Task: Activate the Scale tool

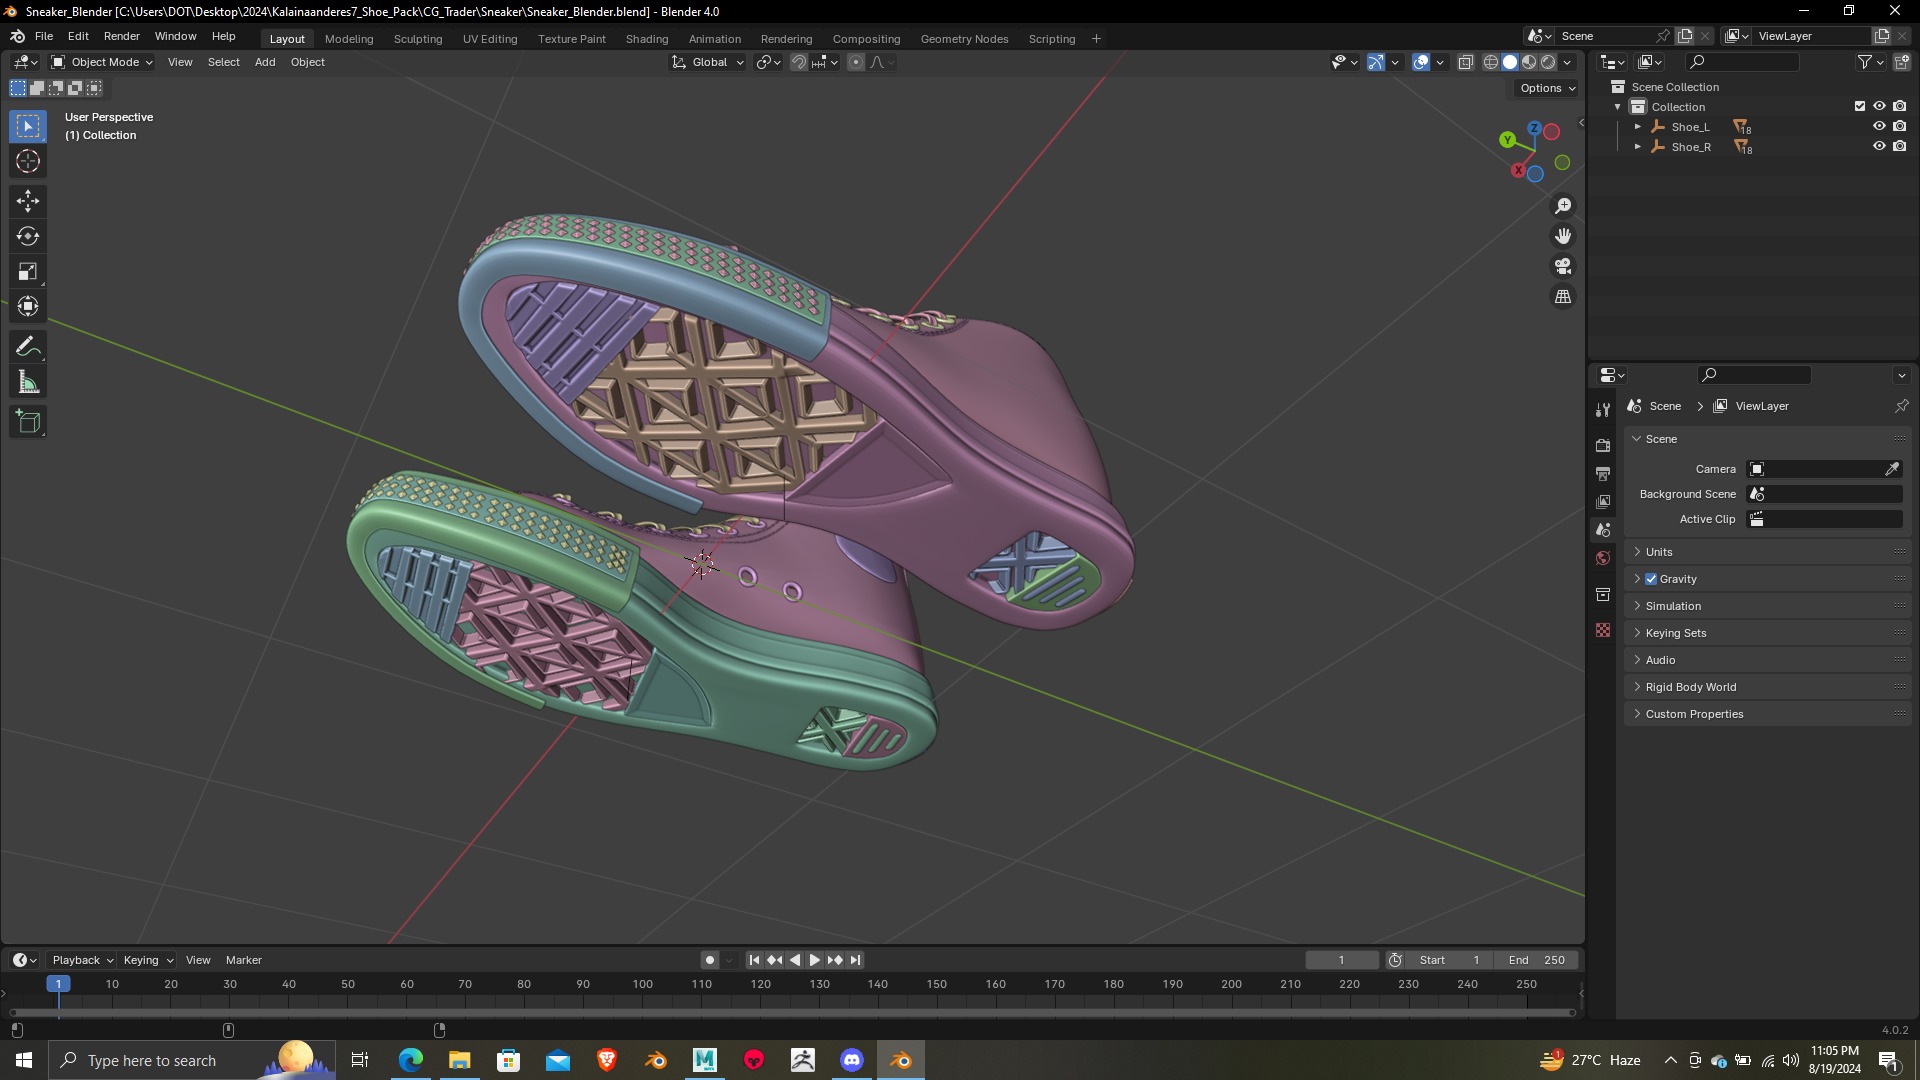Action: point(28,271)
